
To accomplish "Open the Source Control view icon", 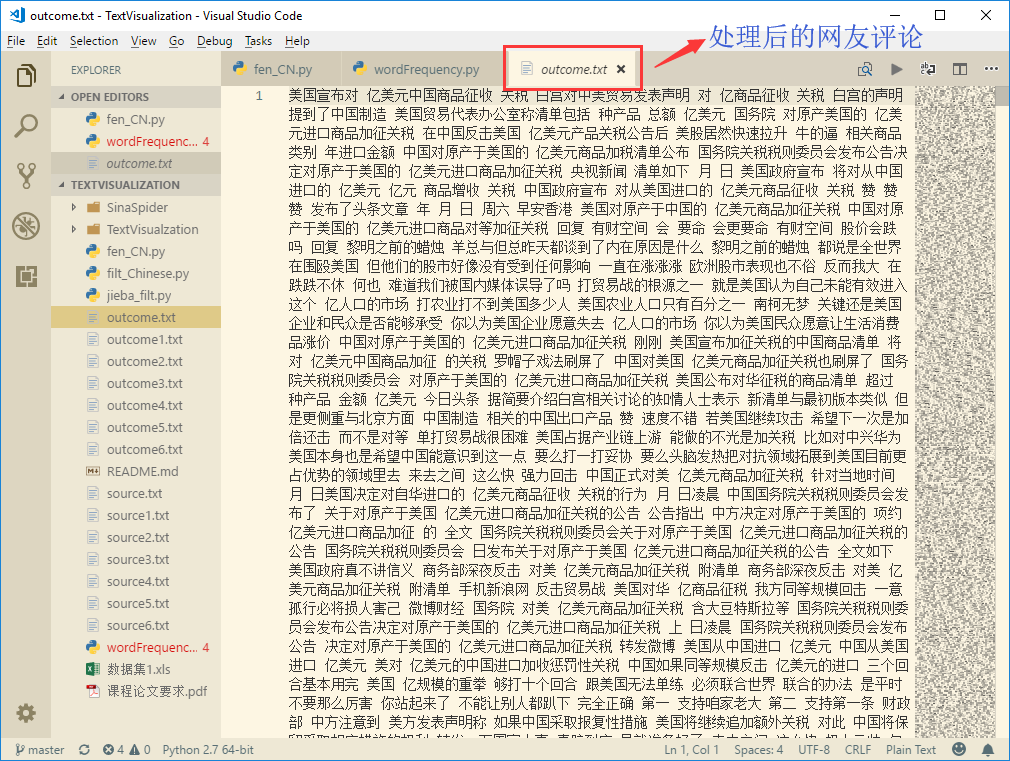I will click(x=26, y=176).
